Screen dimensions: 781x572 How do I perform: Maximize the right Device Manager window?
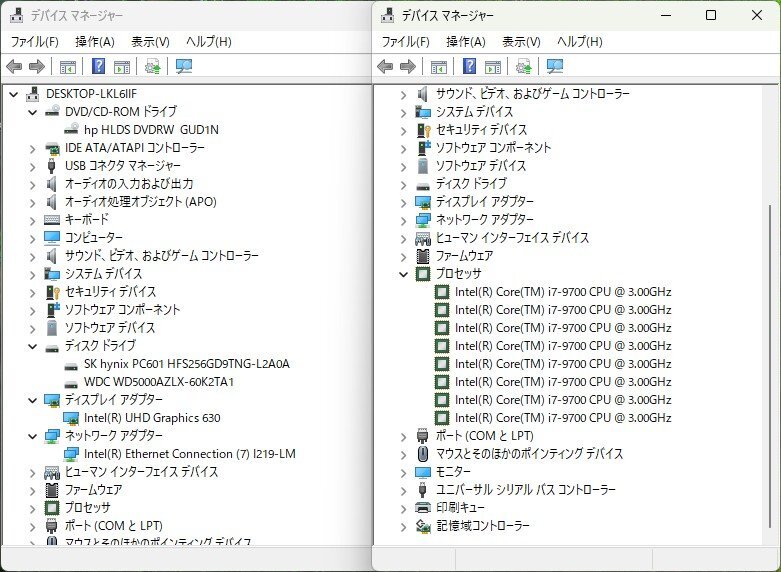click(711, 15)
